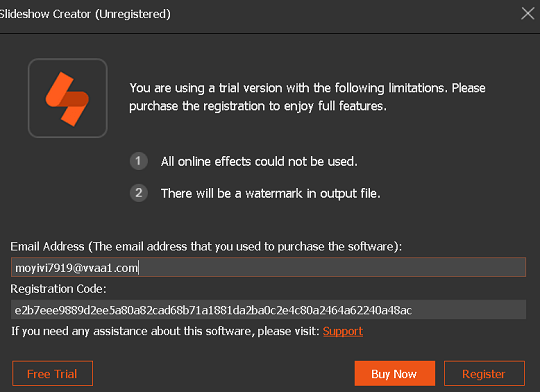Click the number 1 limitation badge
Screen dimensions: 540x392
pos(138,161)
